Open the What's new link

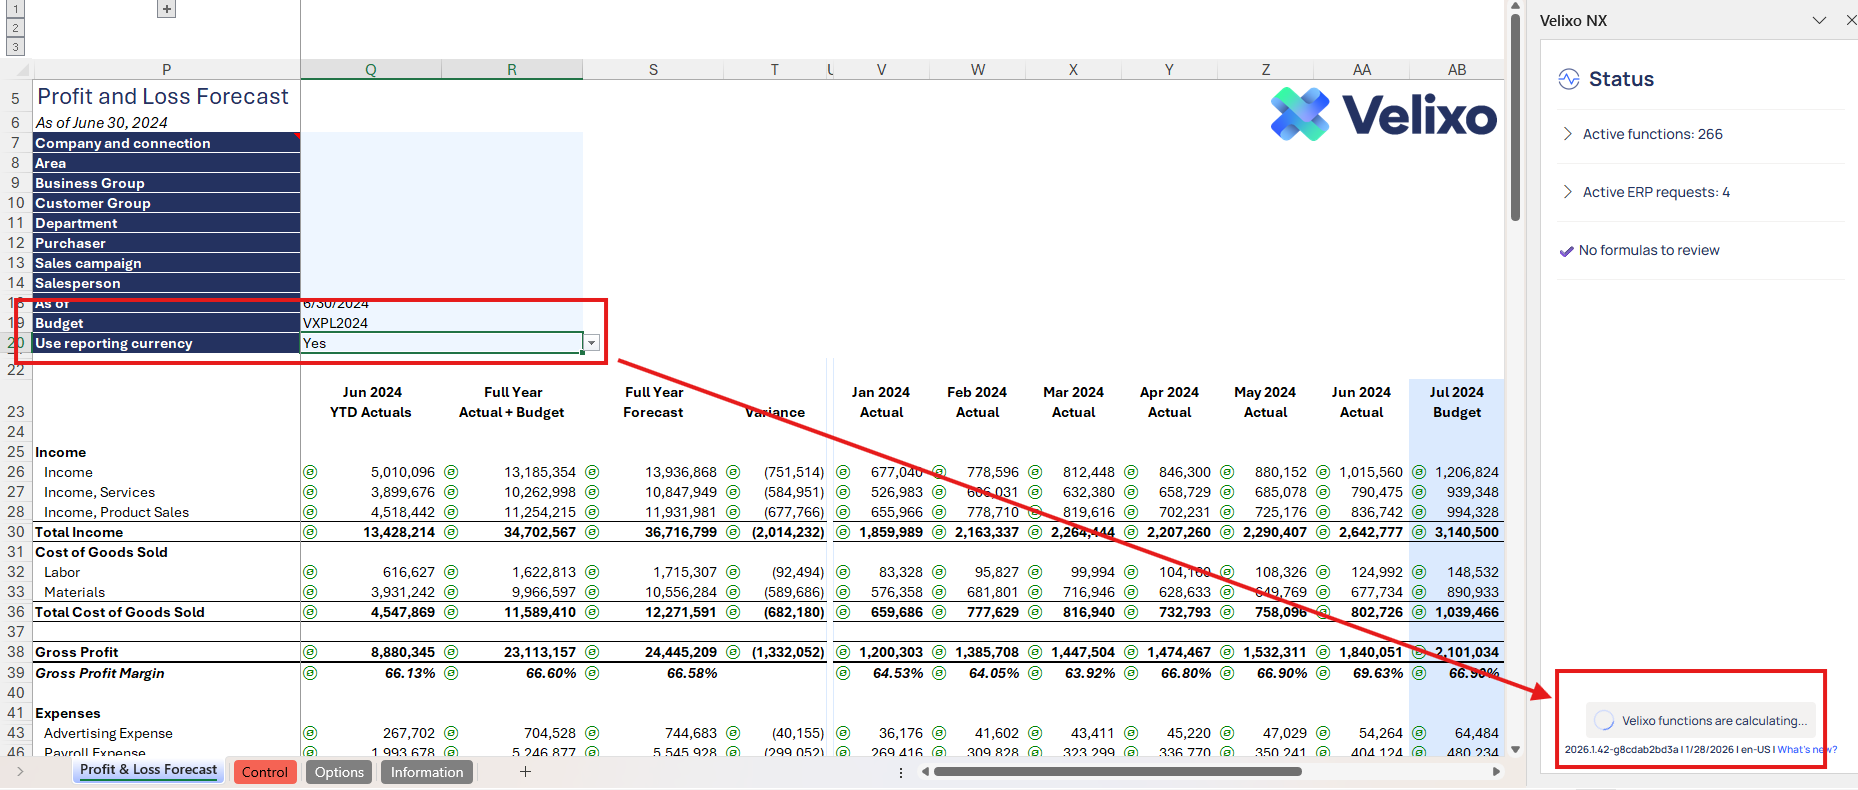1806,749
